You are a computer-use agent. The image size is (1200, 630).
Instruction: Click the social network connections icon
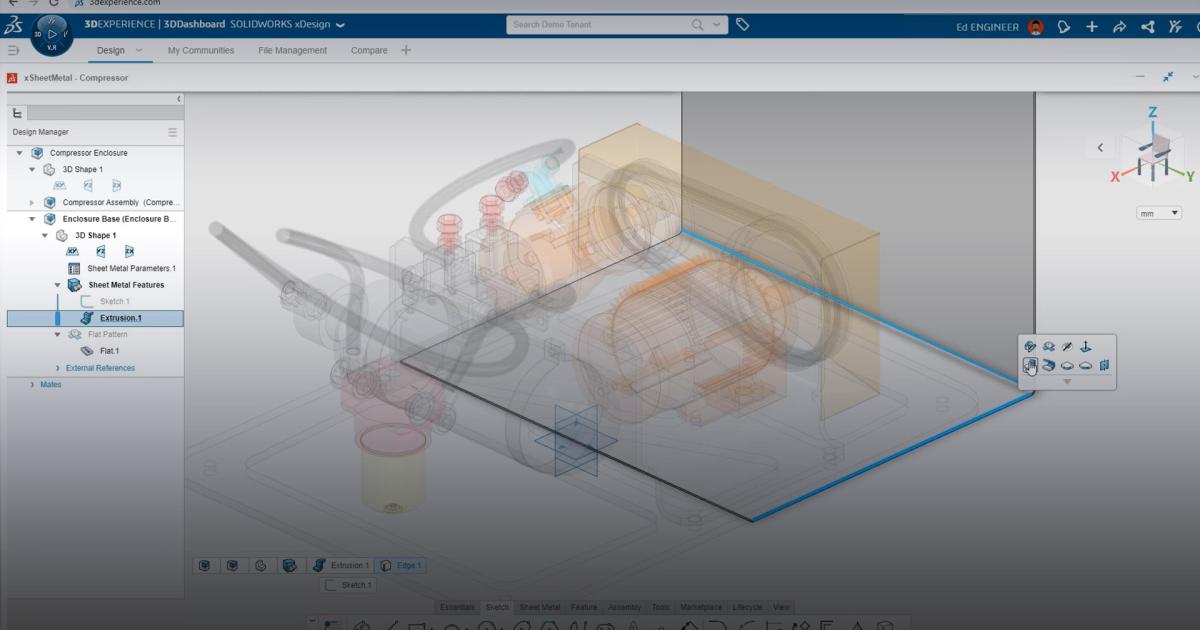[x=1148, y=26]
